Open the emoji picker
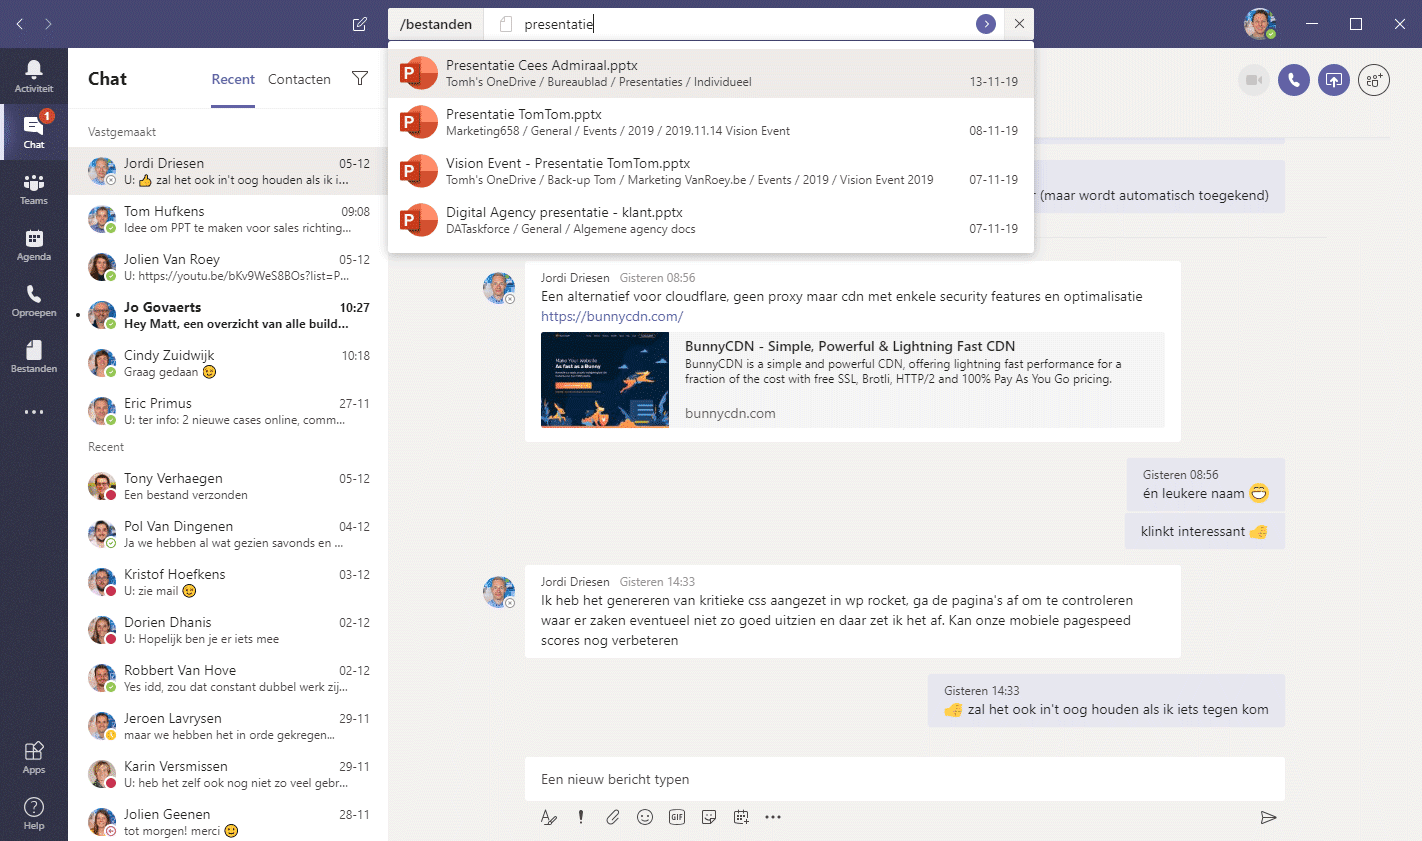 coord(645,817)
